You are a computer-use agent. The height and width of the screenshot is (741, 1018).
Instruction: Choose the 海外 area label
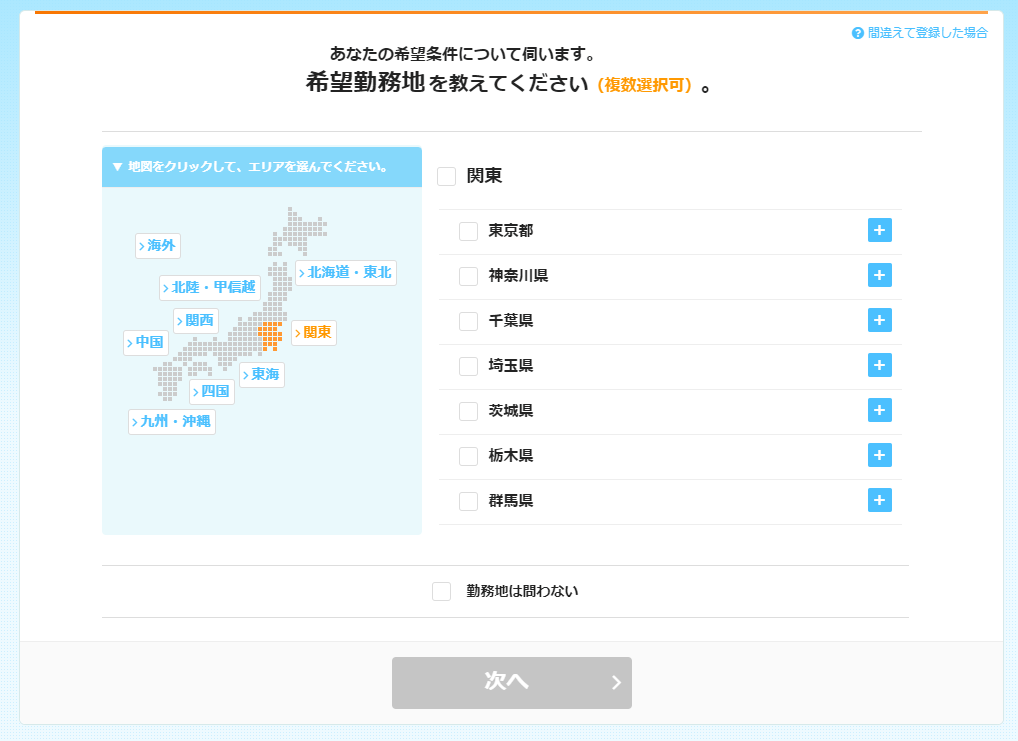tap(158, 246)
